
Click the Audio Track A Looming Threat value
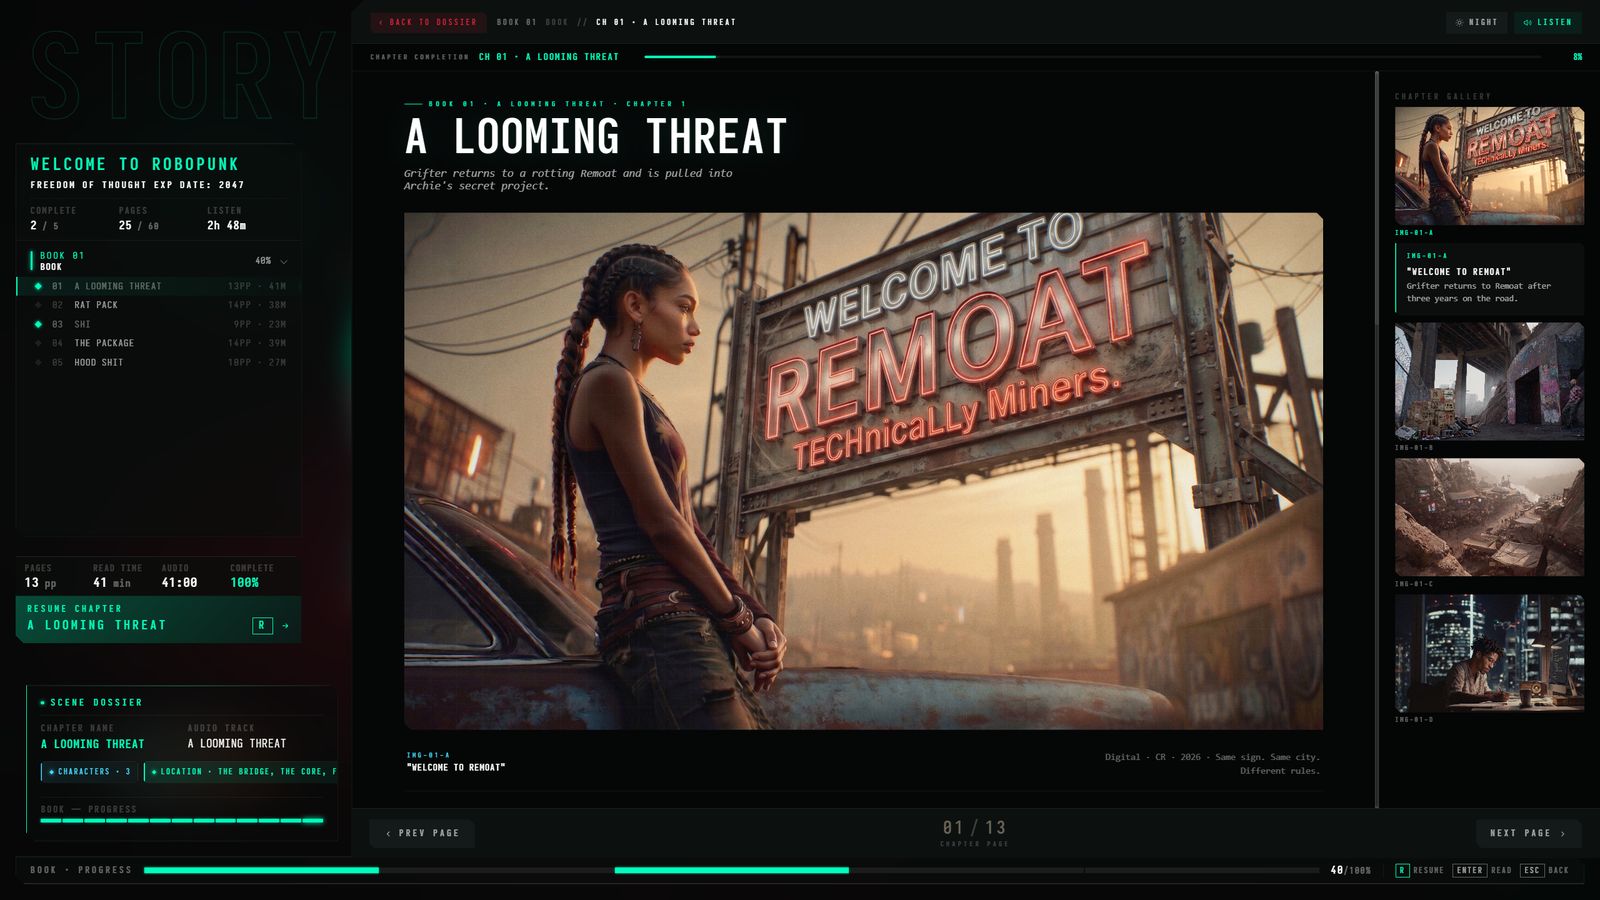click(236, 744)
